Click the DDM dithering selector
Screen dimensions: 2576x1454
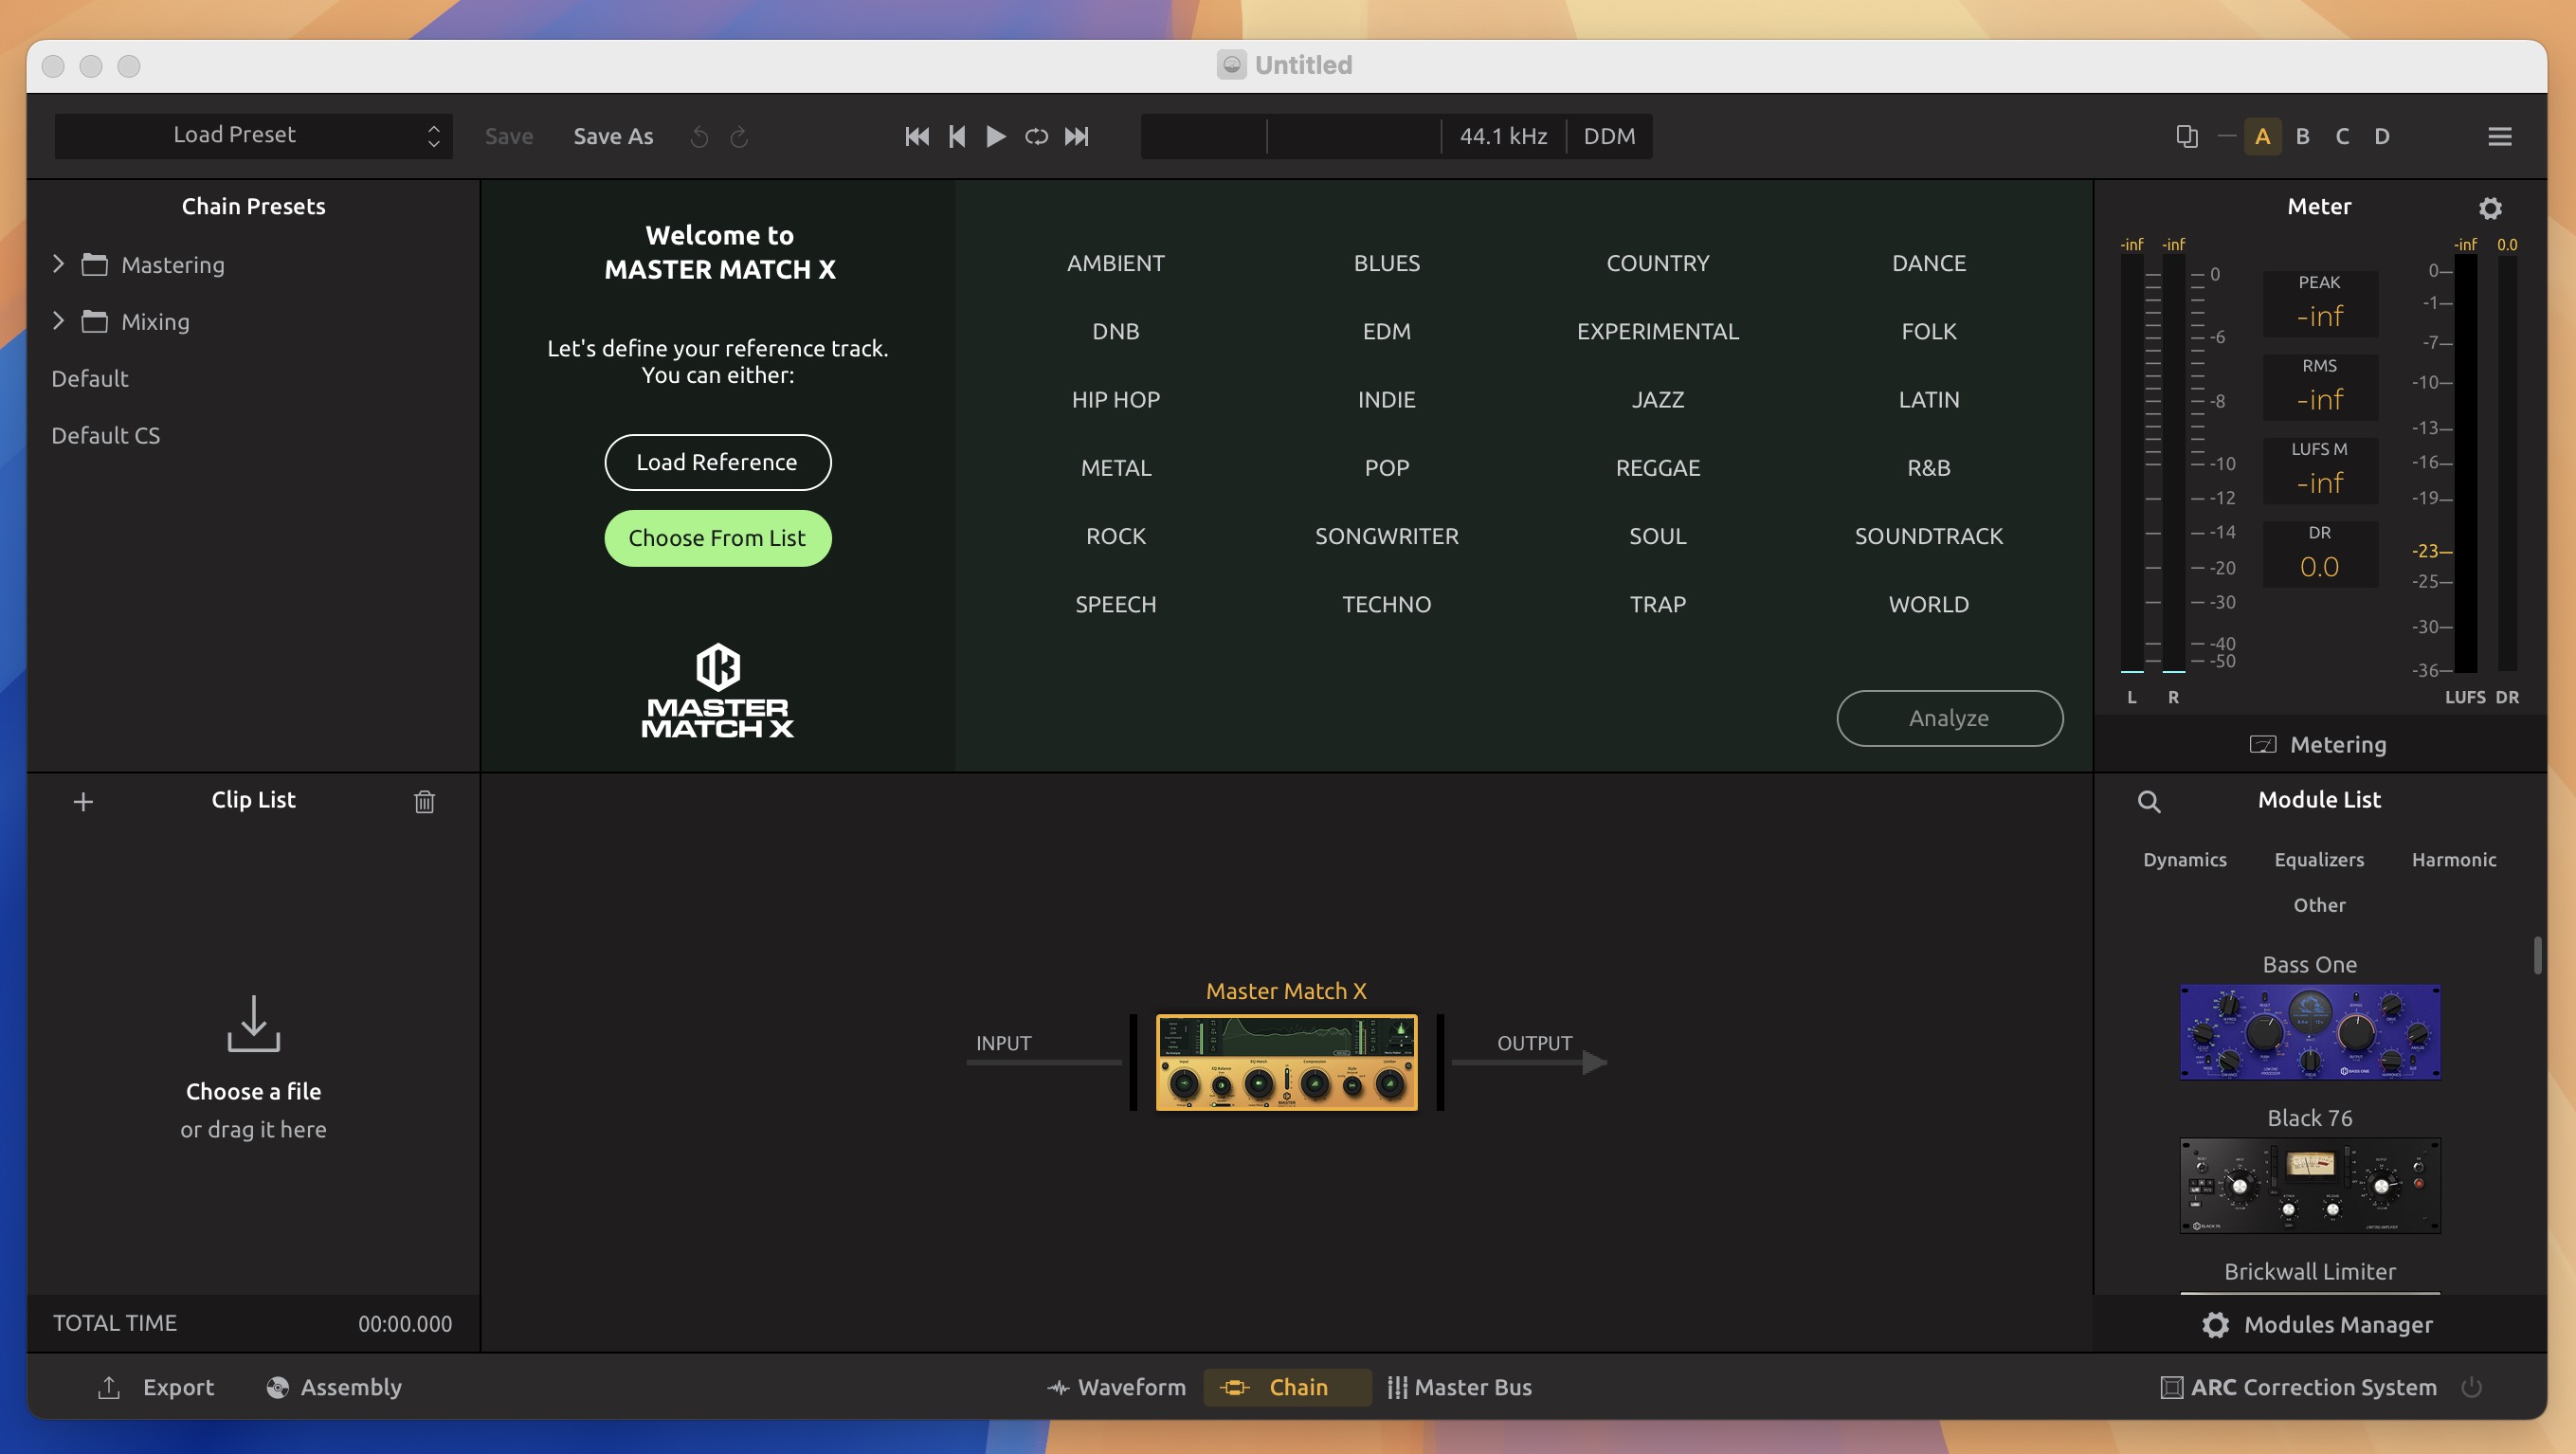pyautogui.click(x=1608, y=136)
